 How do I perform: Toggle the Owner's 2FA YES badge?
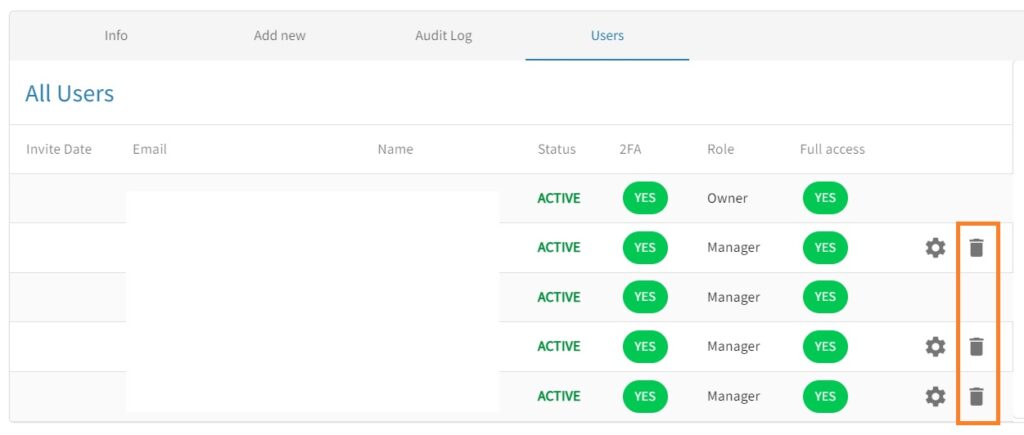click(x=645, y=198)
